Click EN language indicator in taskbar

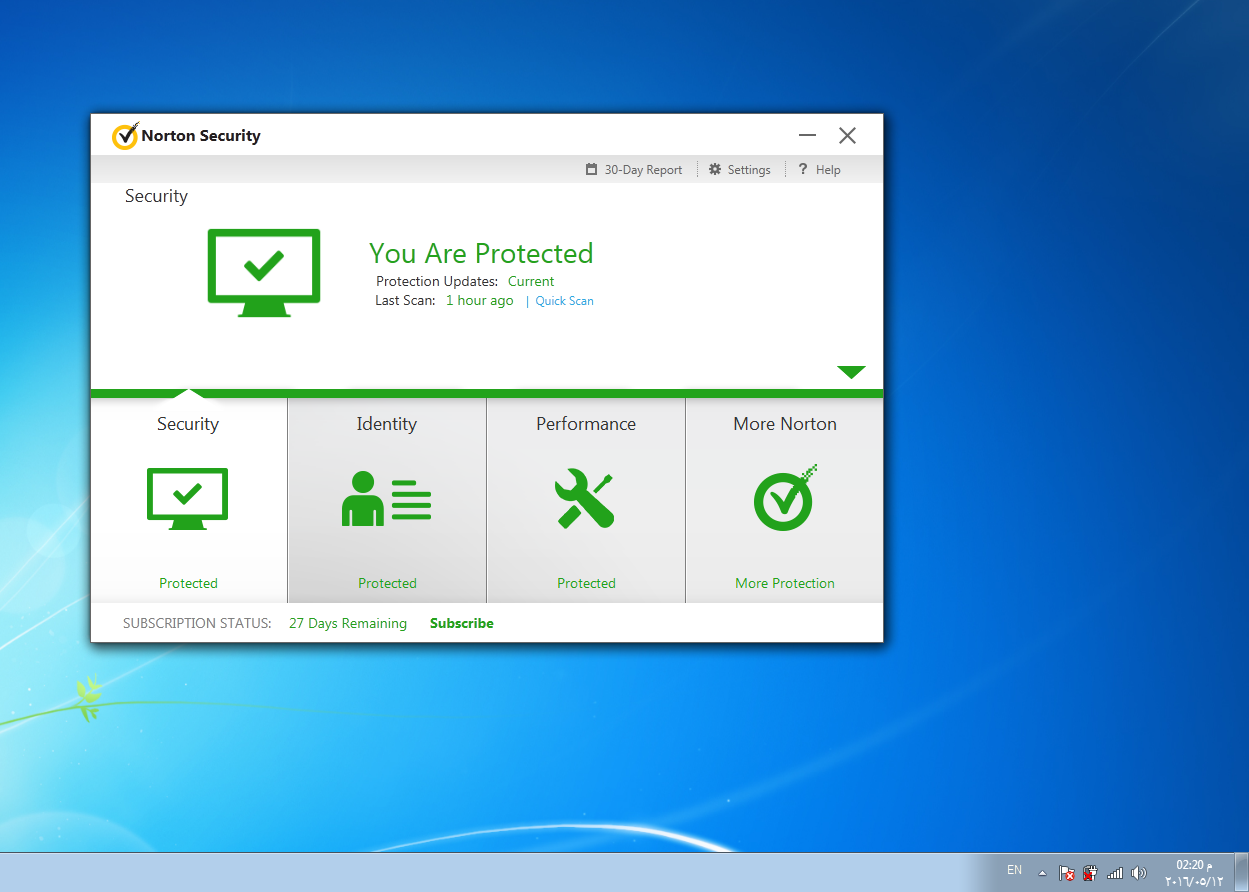point(1014,870)
